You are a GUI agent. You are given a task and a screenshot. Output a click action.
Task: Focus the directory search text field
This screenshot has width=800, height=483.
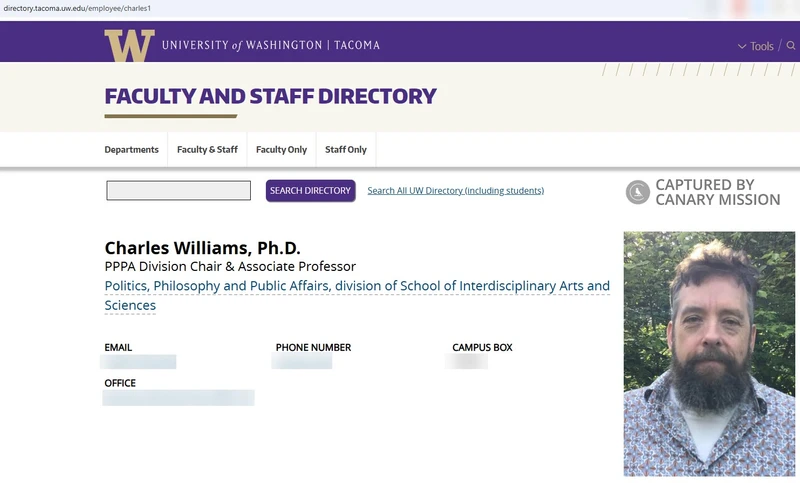coord(179,190)
